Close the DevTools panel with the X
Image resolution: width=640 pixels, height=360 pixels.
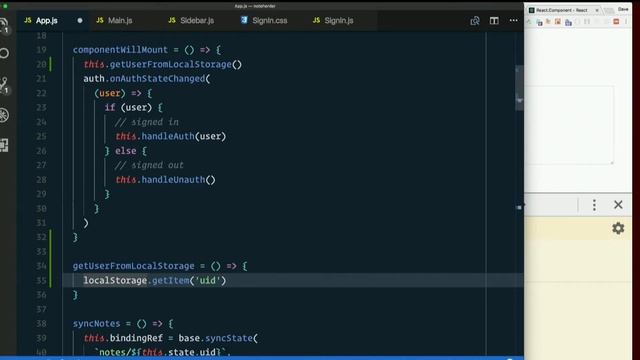[x=618, y=205]
